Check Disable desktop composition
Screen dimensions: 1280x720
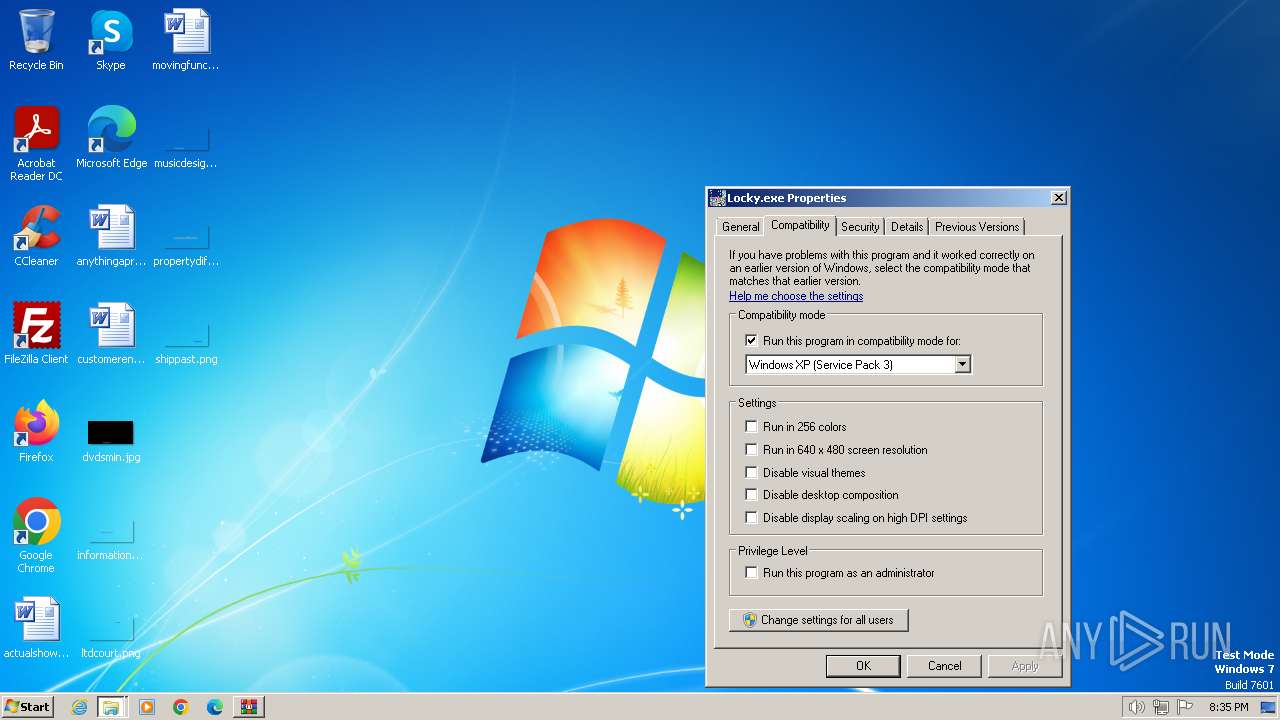pyautogui.click(x=752, y=495)
